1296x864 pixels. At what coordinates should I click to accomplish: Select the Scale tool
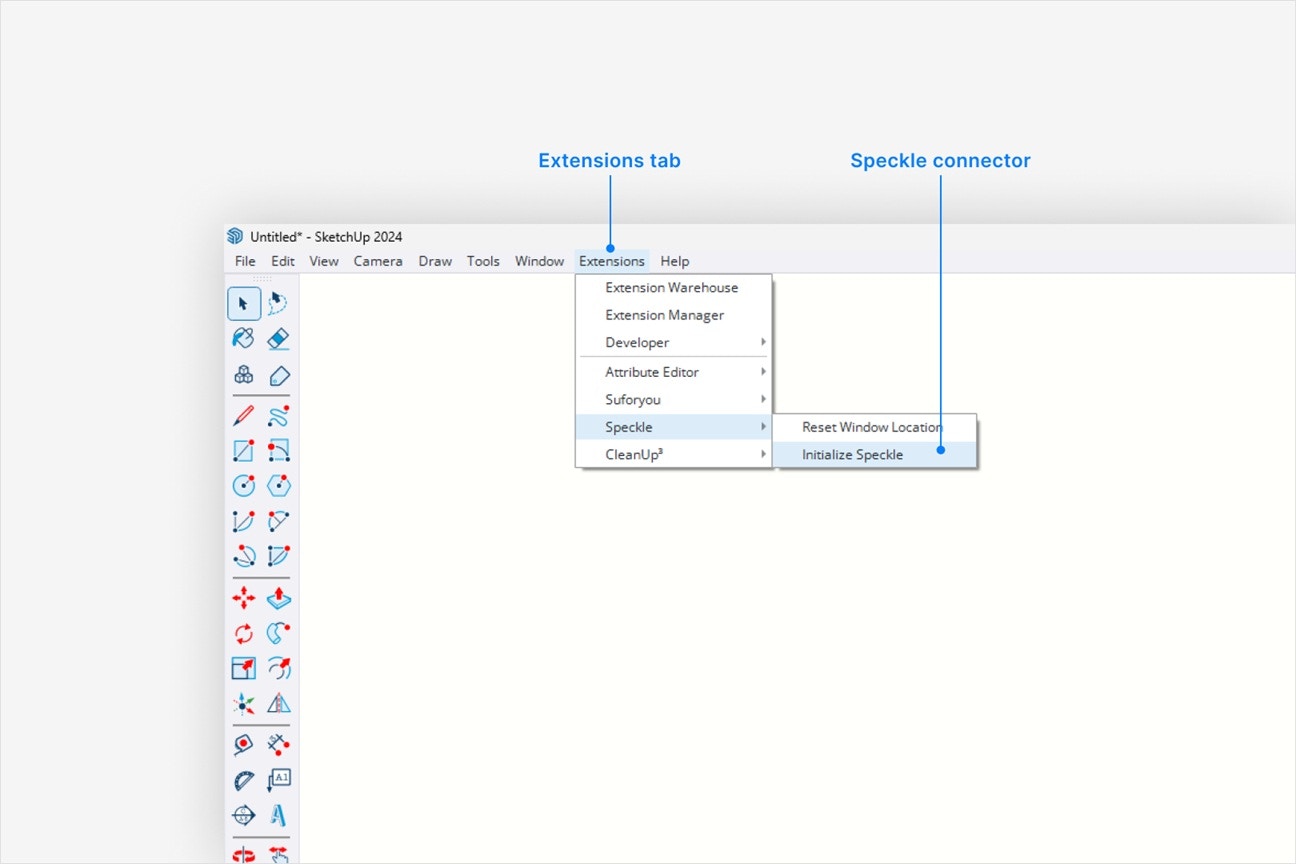coord(244,668)
